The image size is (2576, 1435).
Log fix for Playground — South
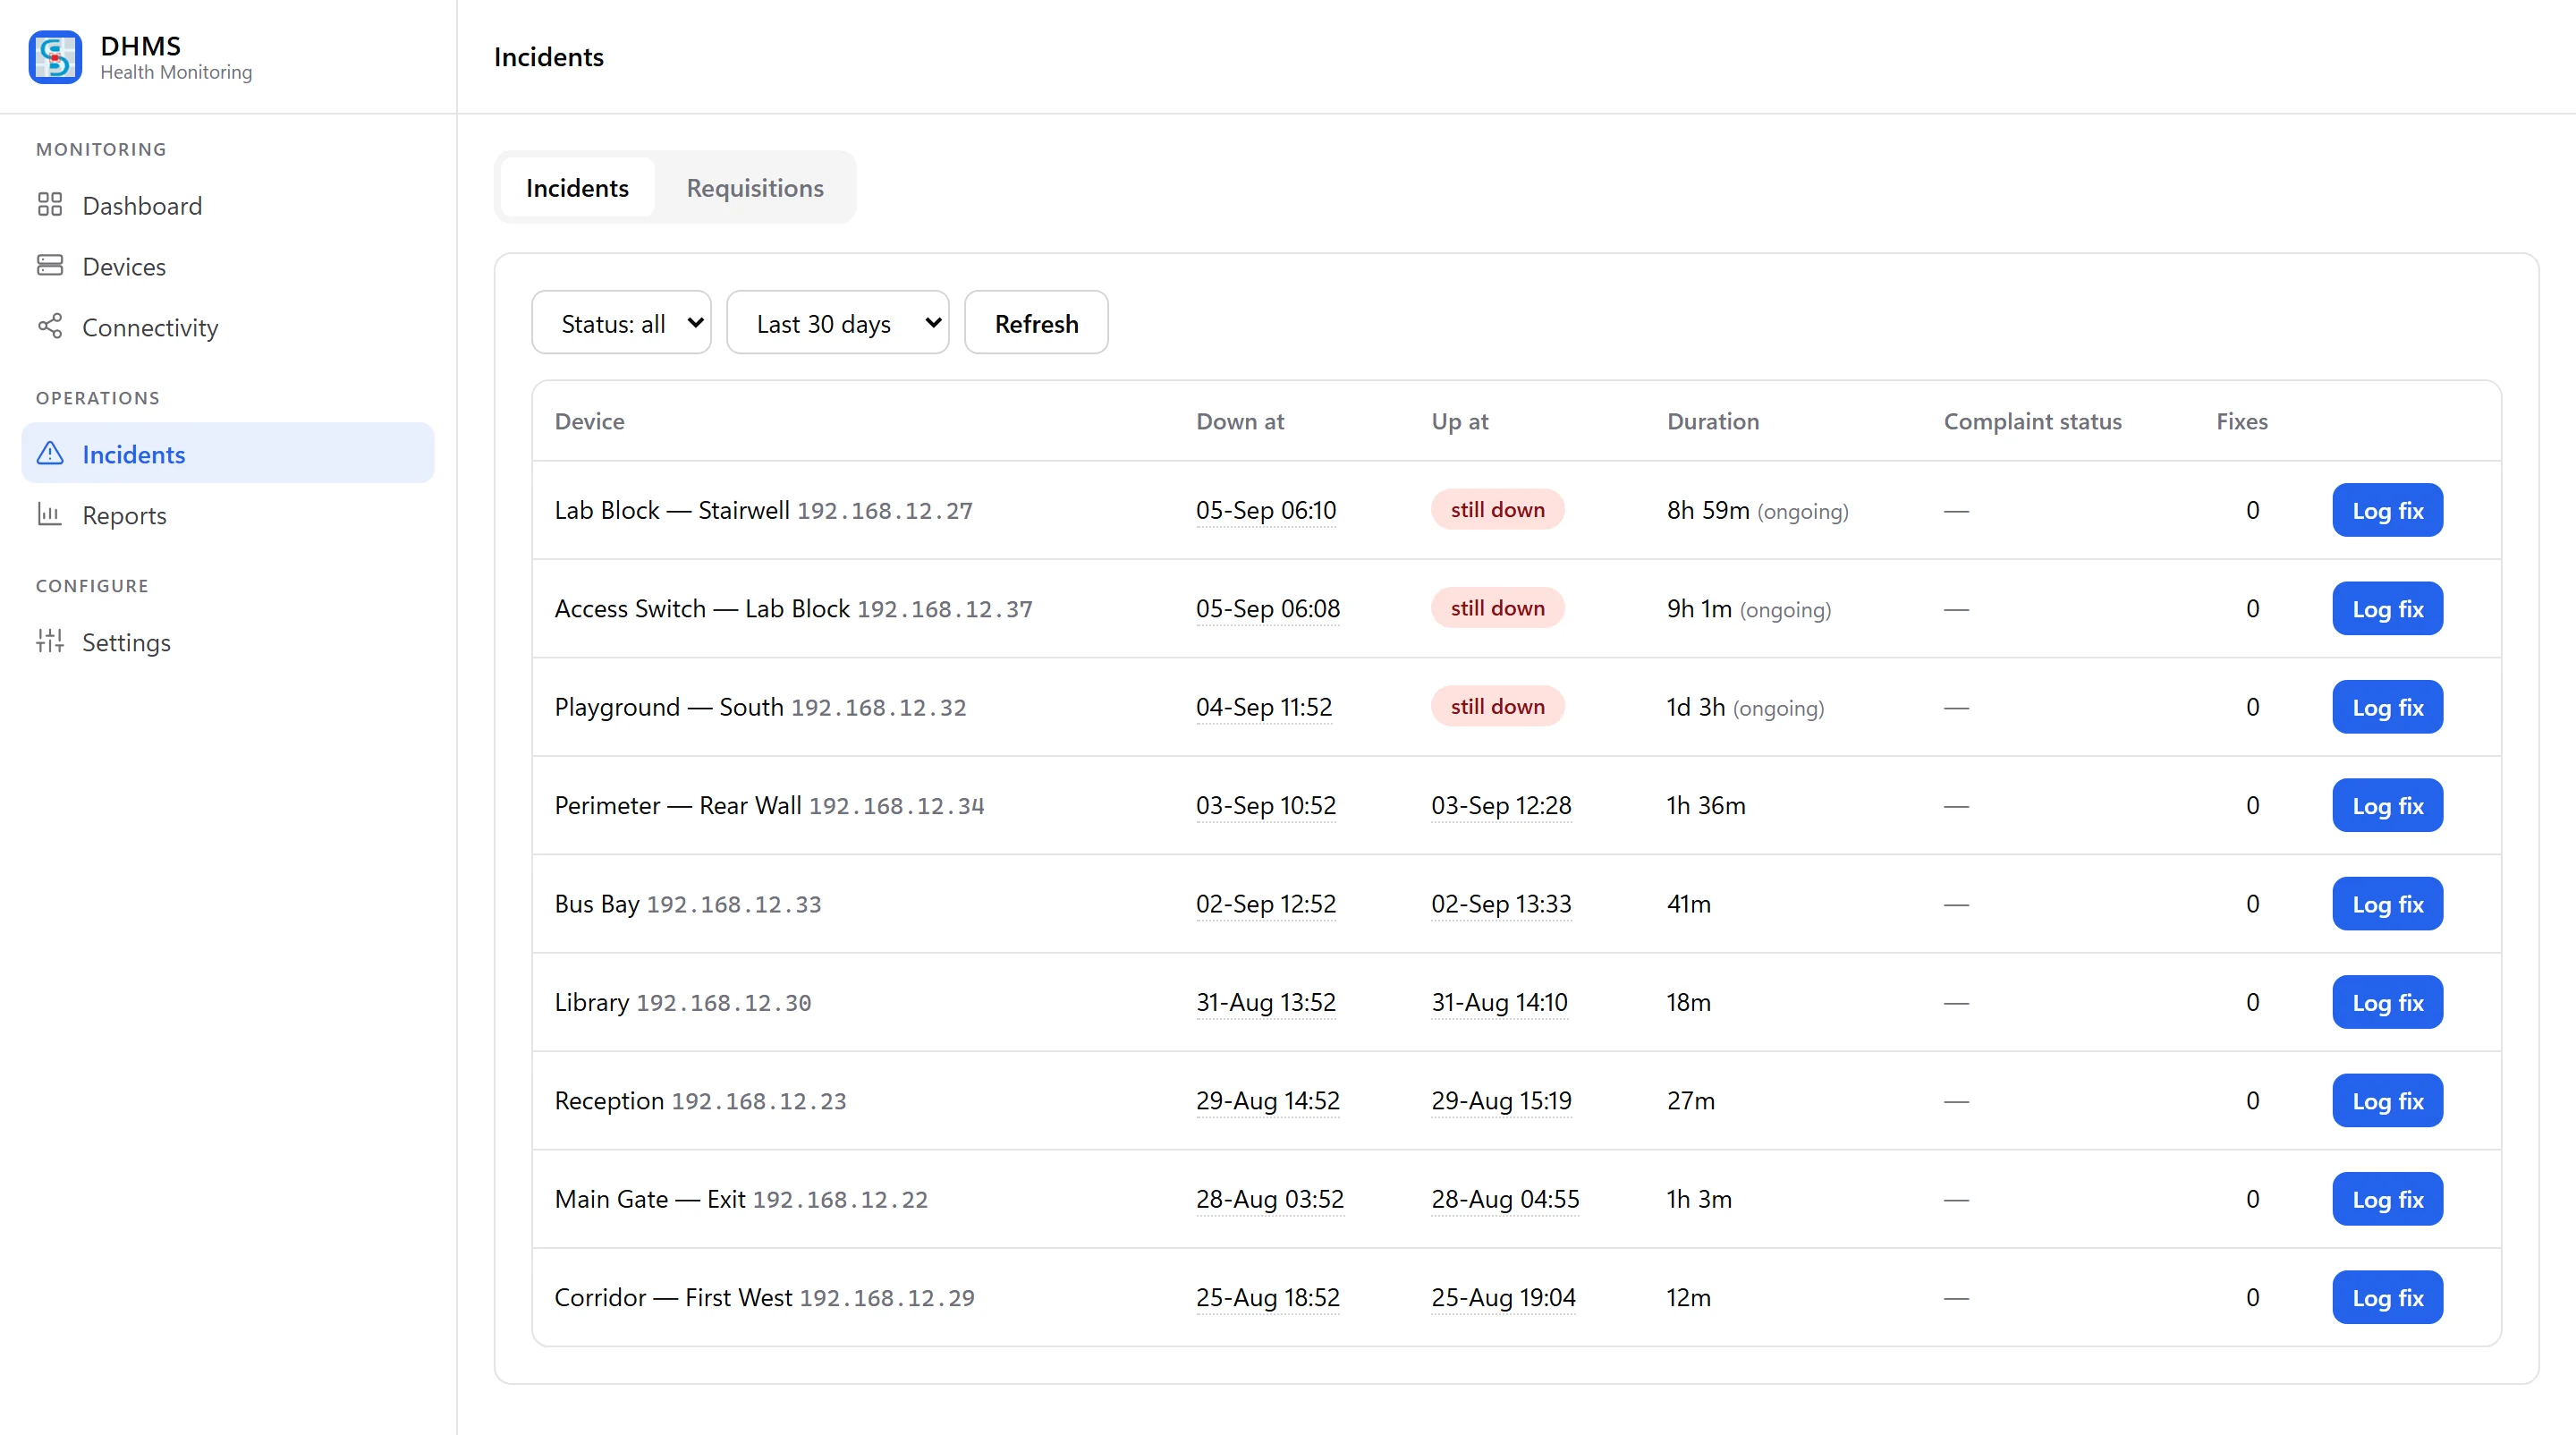point(2387,707)
